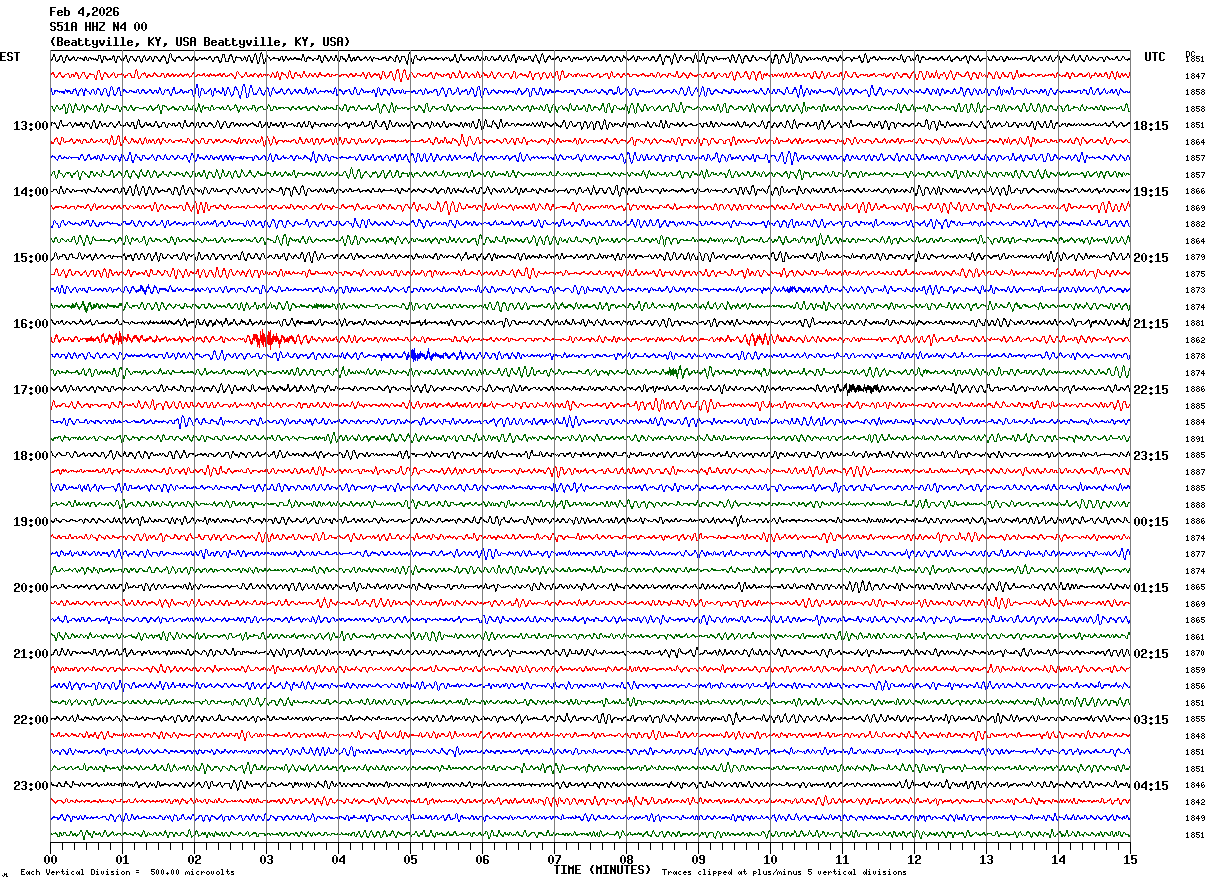Image resolution: width=1210 pixels, height=886 pixels.
Task: Click the 20:15 UTC time label
Action: pyautogui.click(x=1151, y=258)
